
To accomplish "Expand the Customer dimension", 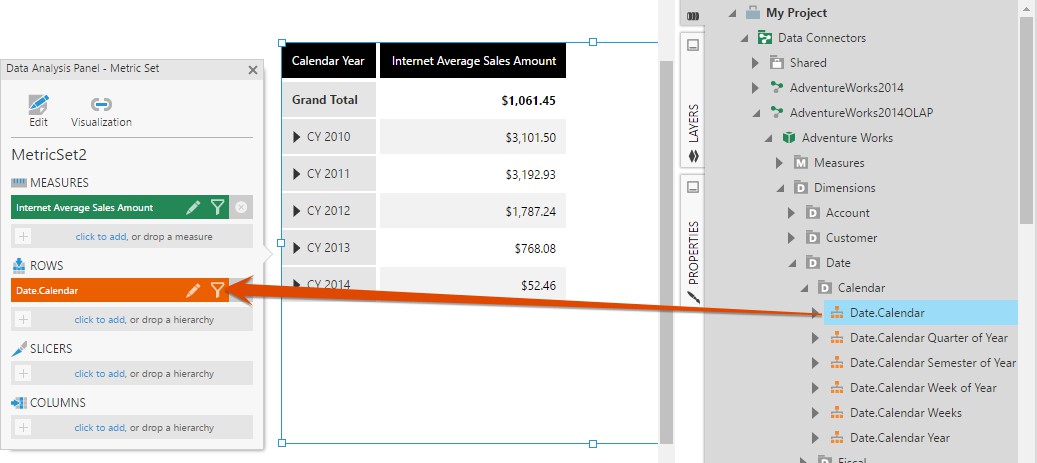I will 793,238.
